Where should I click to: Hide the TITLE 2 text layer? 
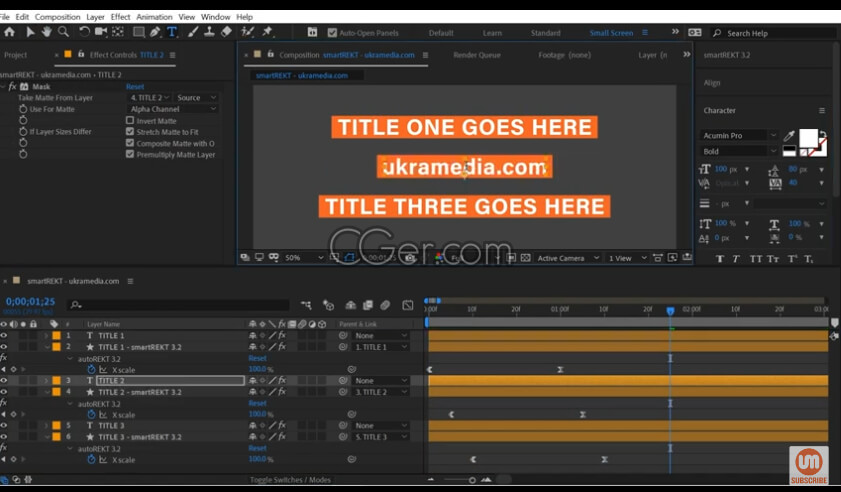point(4,380)
